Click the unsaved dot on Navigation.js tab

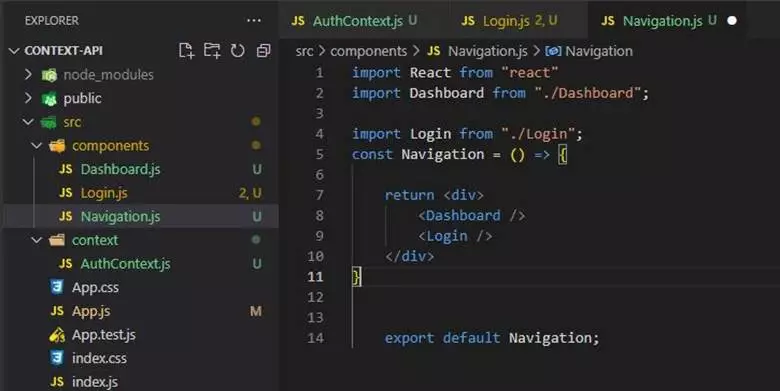(732, 21)
